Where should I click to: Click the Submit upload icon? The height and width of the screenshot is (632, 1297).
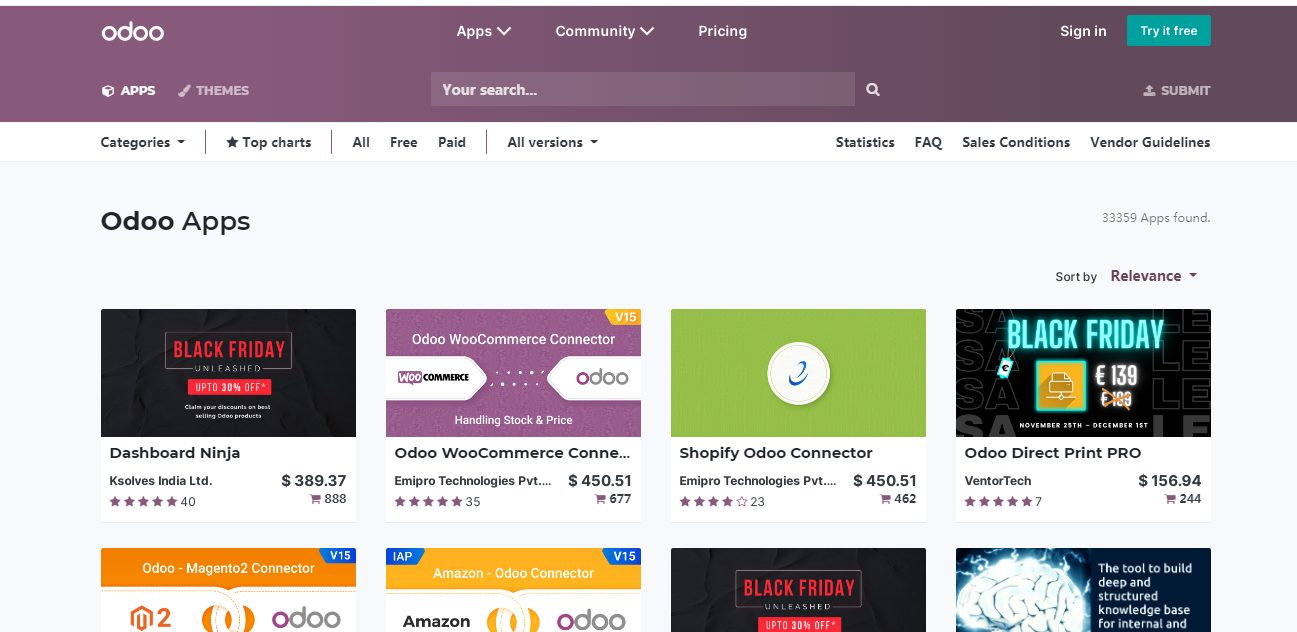tap(1149, 91)
